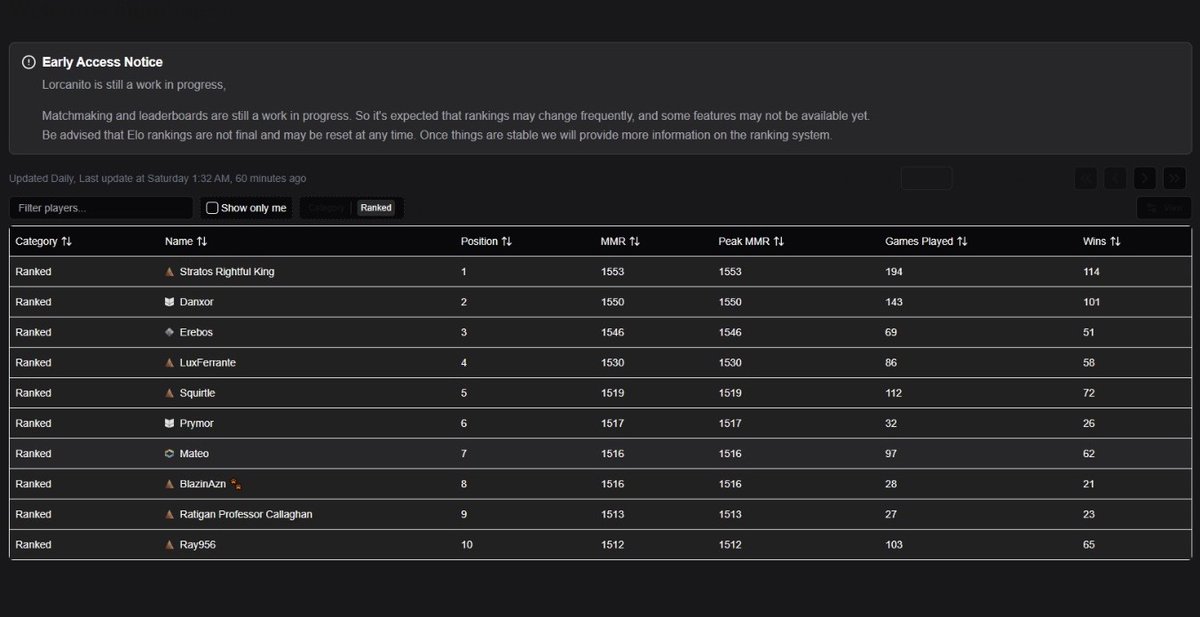Click player name Stratos Rightful King
1200x617 pixels.
(227, 272)
